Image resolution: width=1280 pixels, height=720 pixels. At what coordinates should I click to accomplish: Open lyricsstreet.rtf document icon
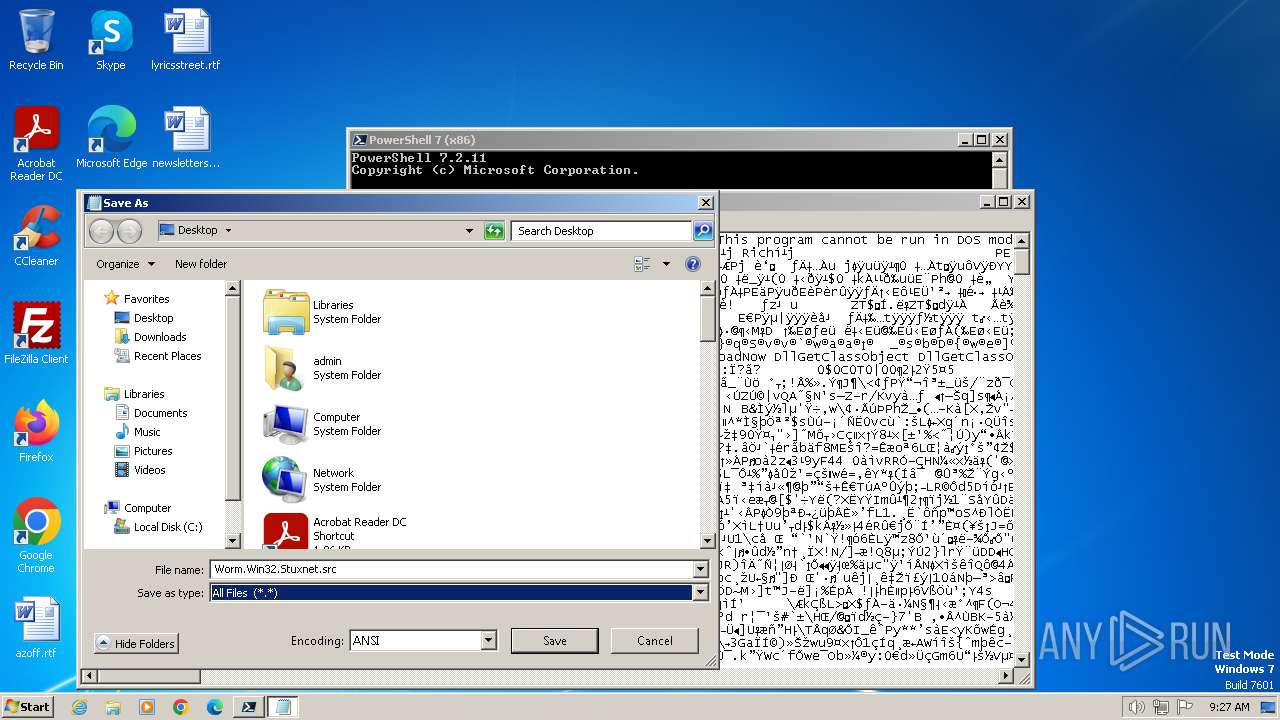(x=185, y=40)
